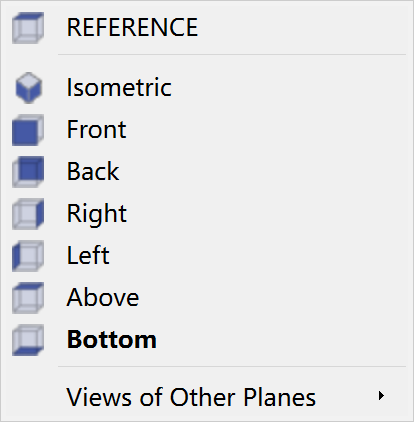Pick the Back view text
414x422 pixels.
tap(93, 171)
